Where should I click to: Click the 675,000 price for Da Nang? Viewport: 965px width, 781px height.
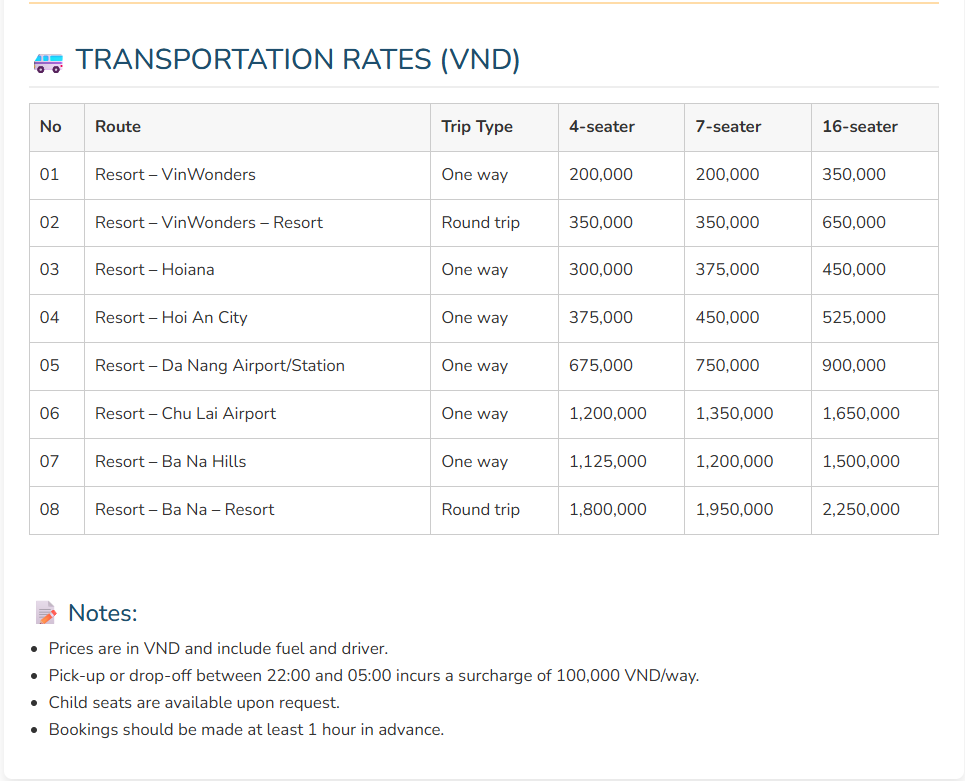[x=601, y=366]
